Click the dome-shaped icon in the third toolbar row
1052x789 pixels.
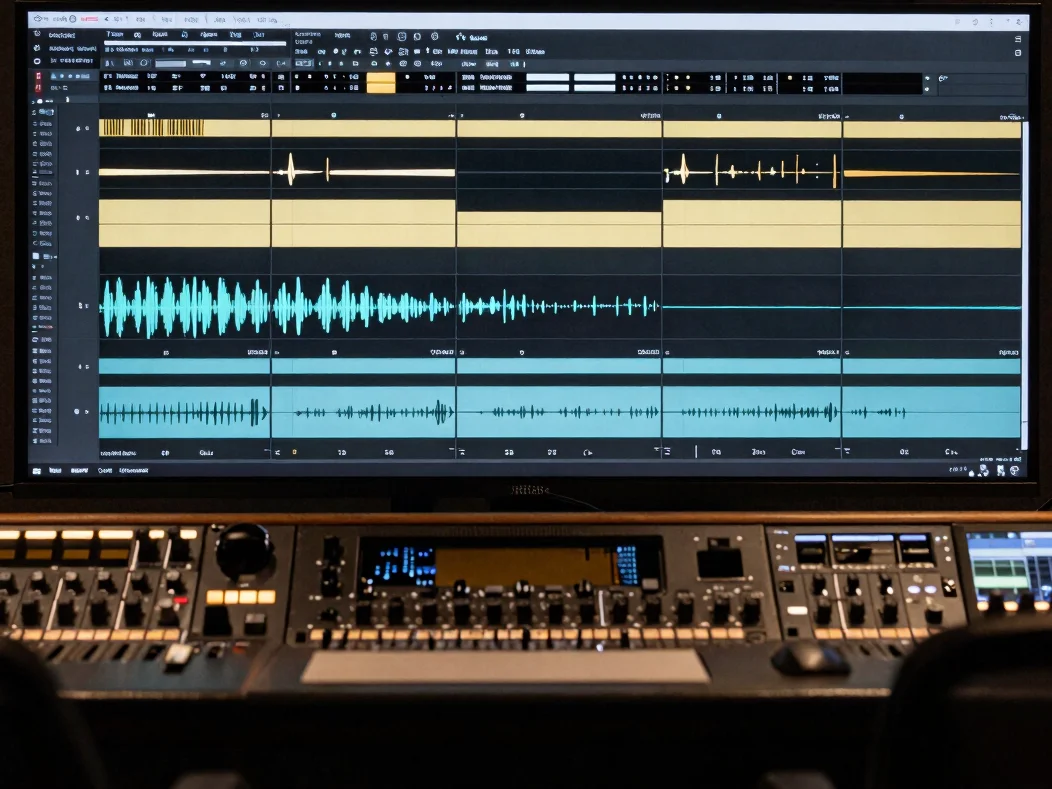[374, 64]
